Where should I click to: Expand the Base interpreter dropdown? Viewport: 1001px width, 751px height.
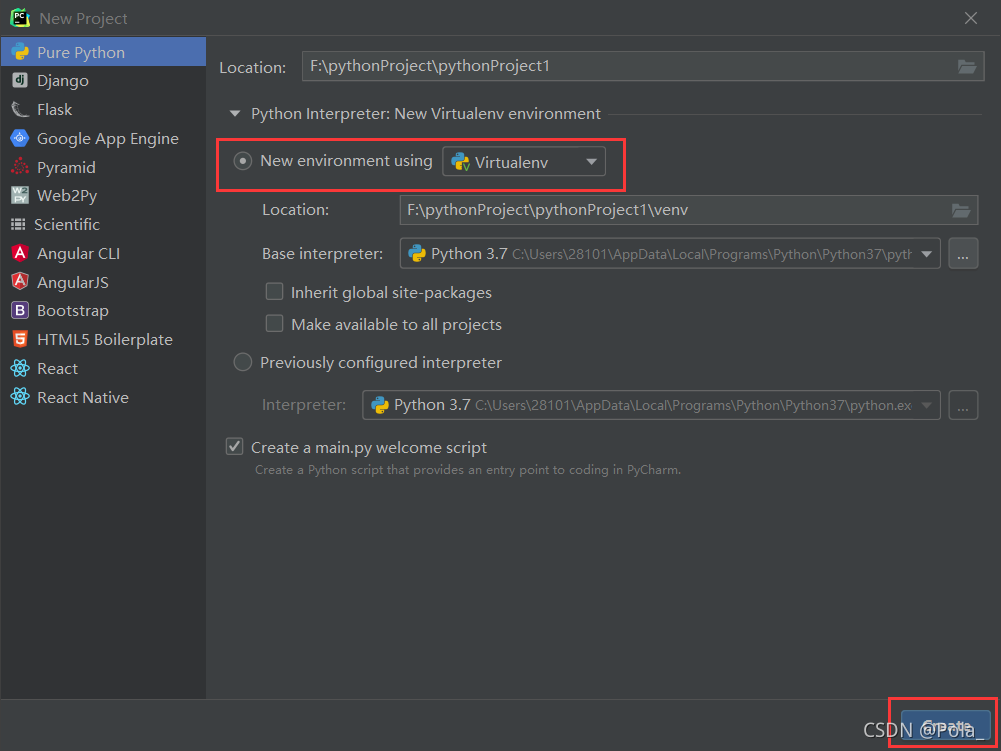(x=670, y=254)
